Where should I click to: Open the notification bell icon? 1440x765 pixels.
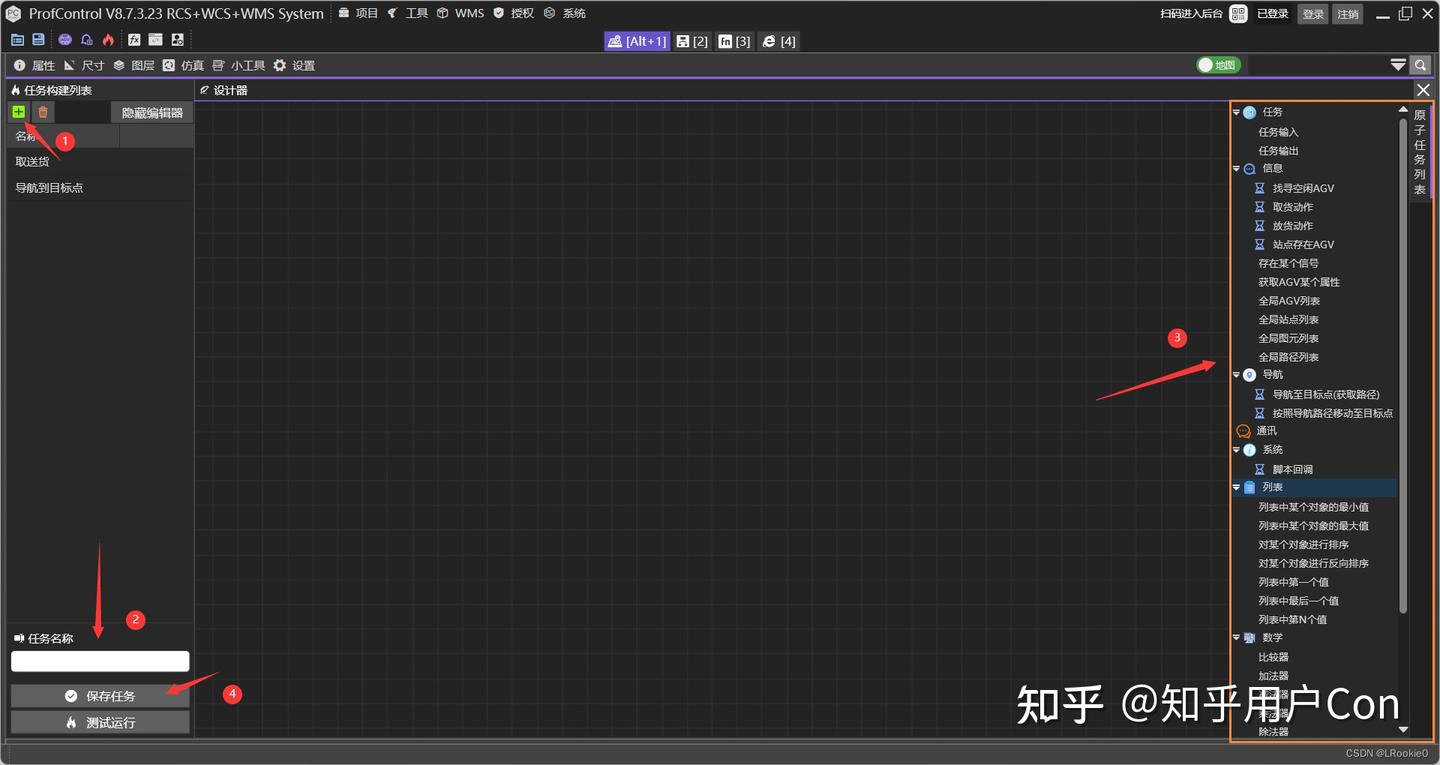86,39
